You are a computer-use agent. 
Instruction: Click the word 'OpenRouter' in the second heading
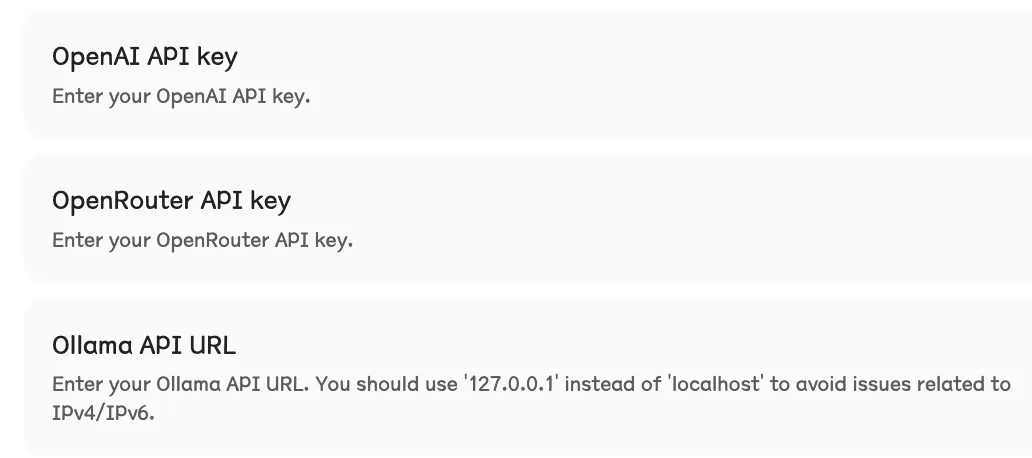point(122,201)
